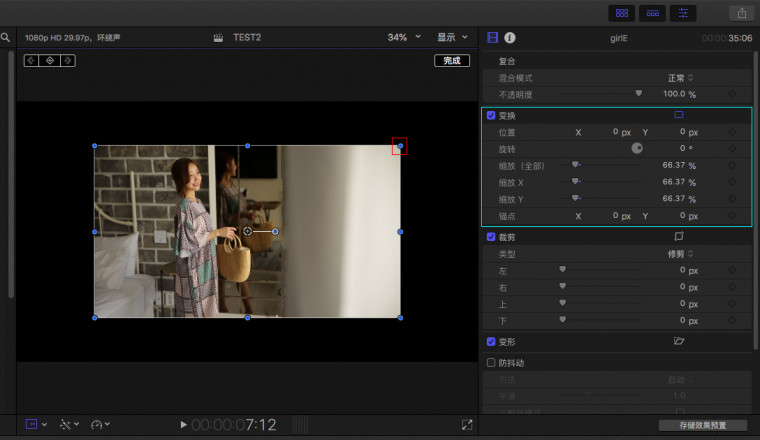
Task: Click the add keyframe diamond button
Action: [50, 61]
